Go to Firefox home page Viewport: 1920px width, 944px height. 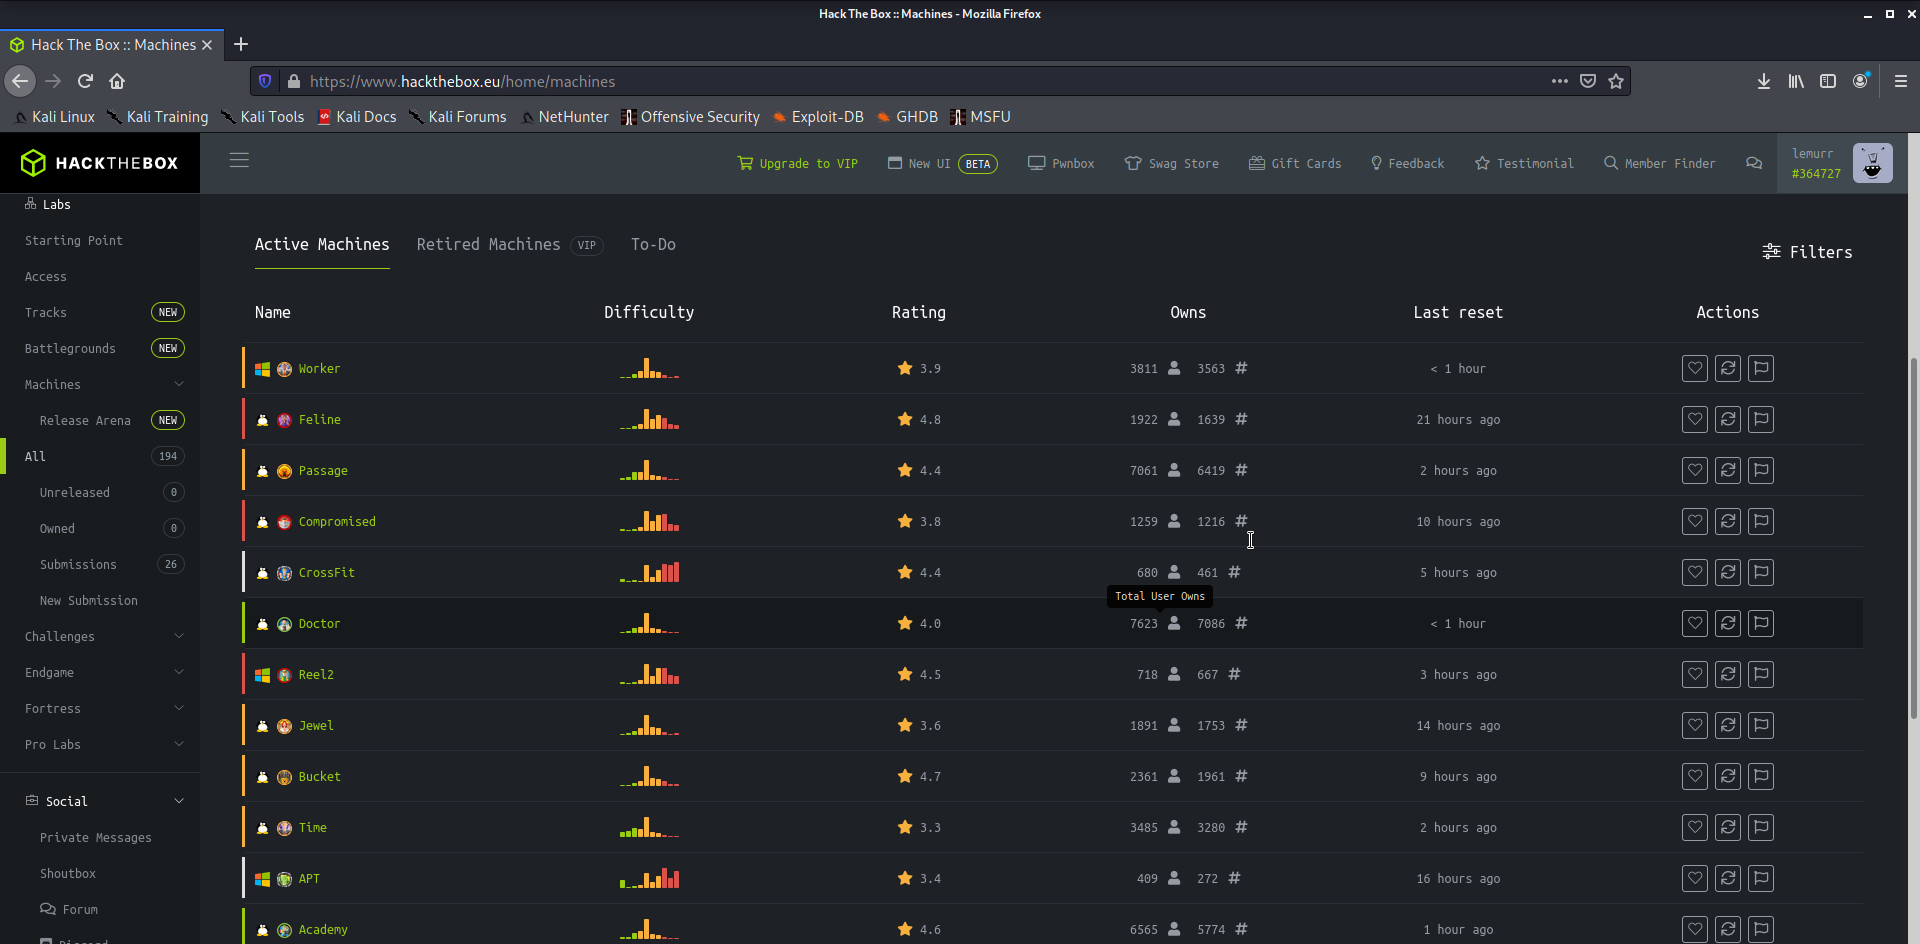pyautogui.click(x=117, y=81)
